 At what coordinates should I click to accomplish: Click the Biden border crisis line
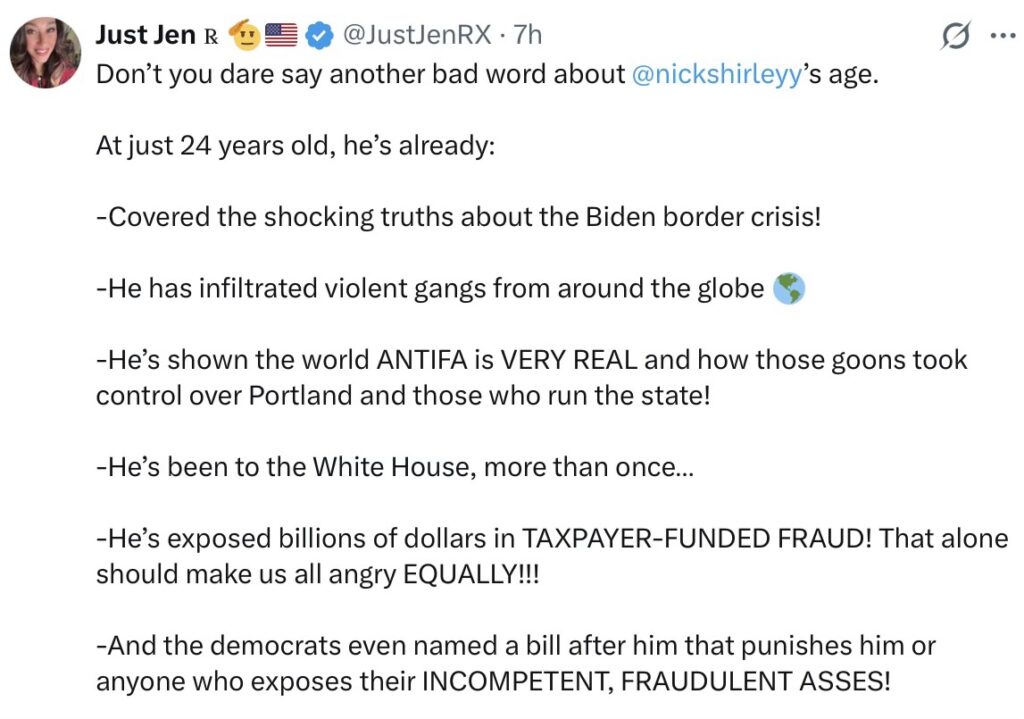(x=458, y=217)
